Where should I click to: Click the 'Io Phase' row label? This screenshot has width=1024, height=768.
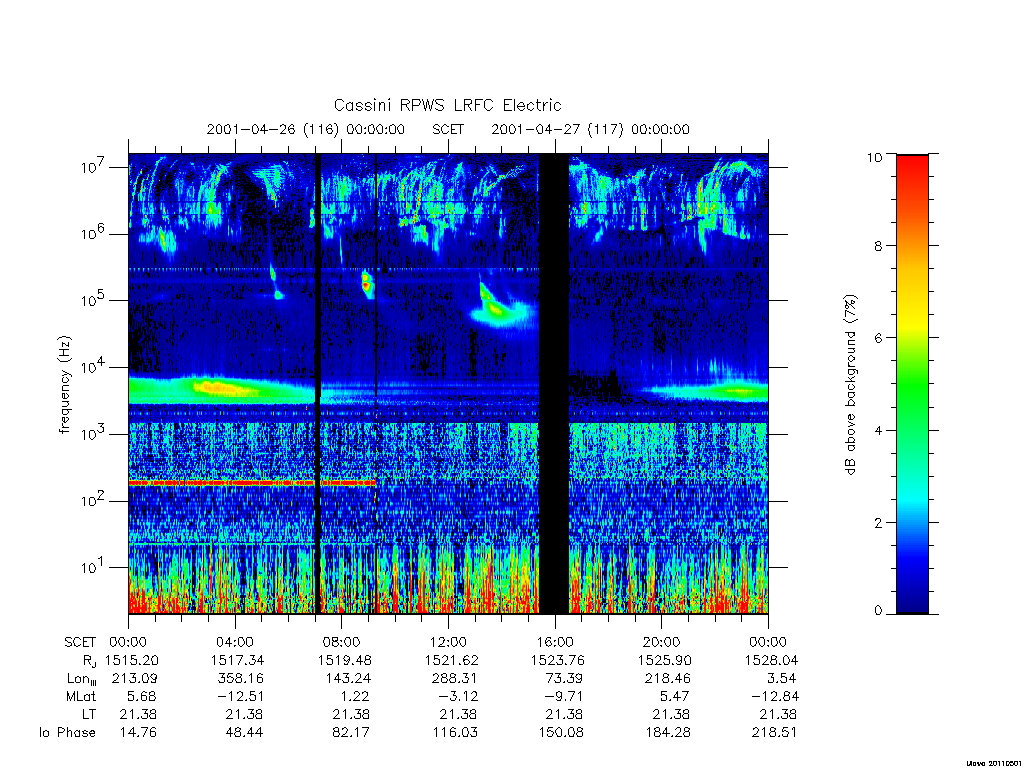pos(67,733)
